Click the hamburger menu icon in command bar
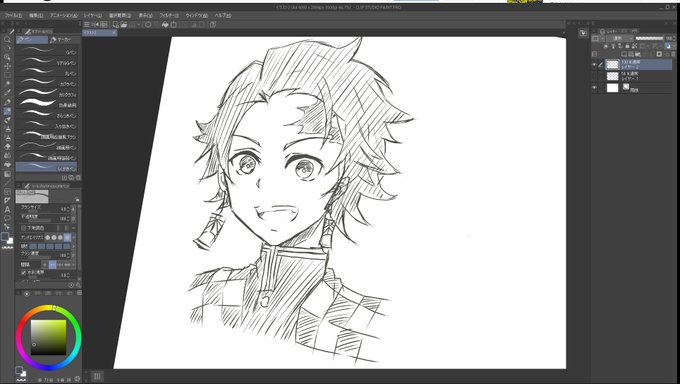Viewport: 680px width, 384px height. (x=86, y=24)
